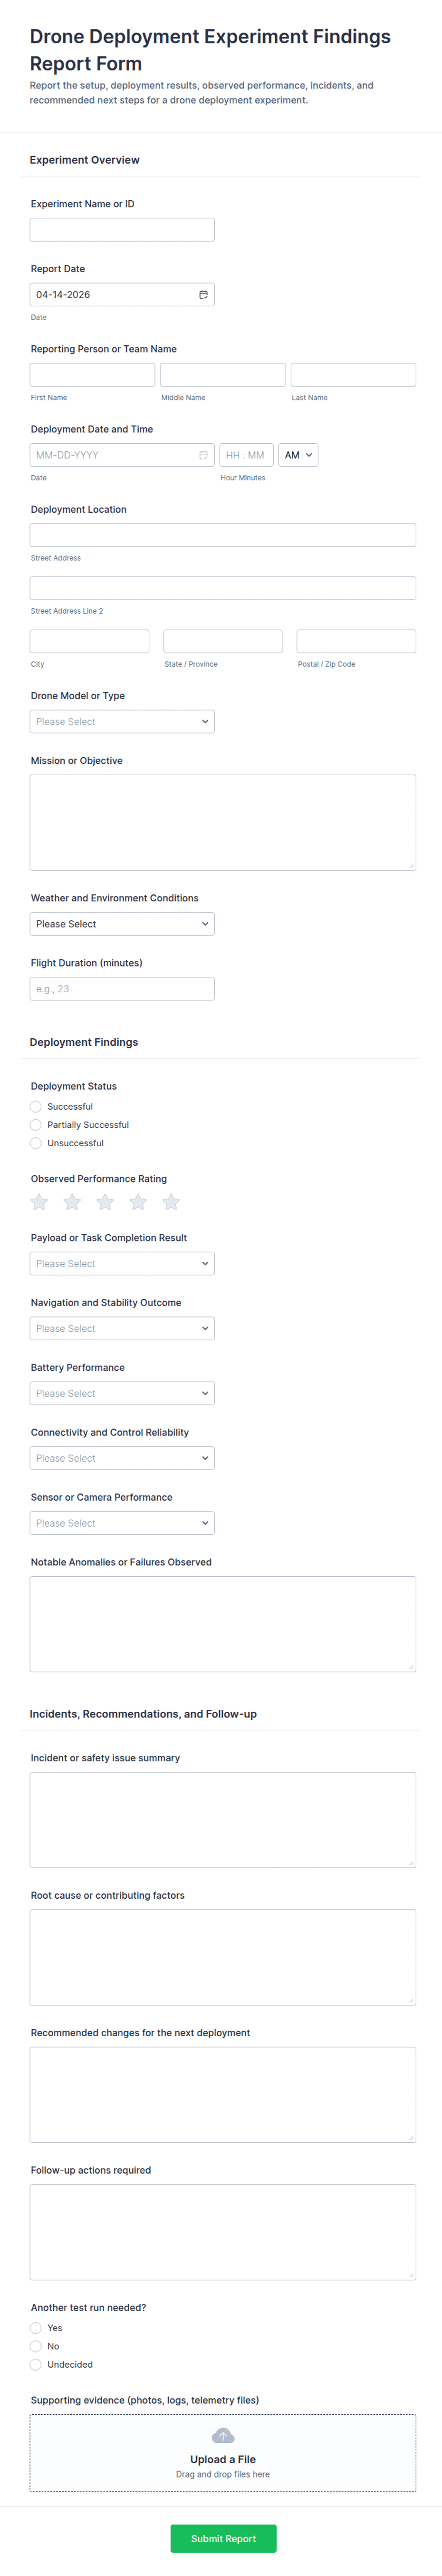
Task: Expand Sensor or Camera Performance dropdown
Action: pos(122,1523)
